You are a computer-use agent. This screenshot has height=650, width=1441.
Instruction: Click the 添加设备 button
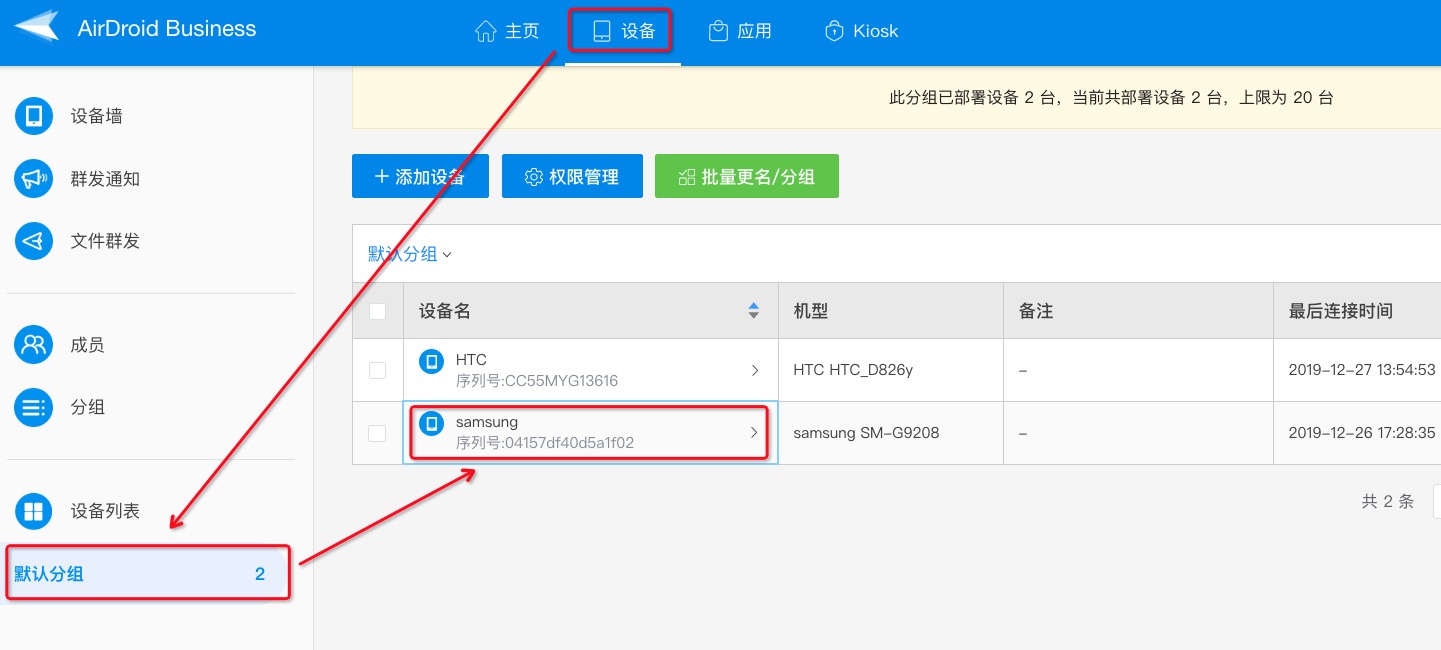(x=420, y=176)
